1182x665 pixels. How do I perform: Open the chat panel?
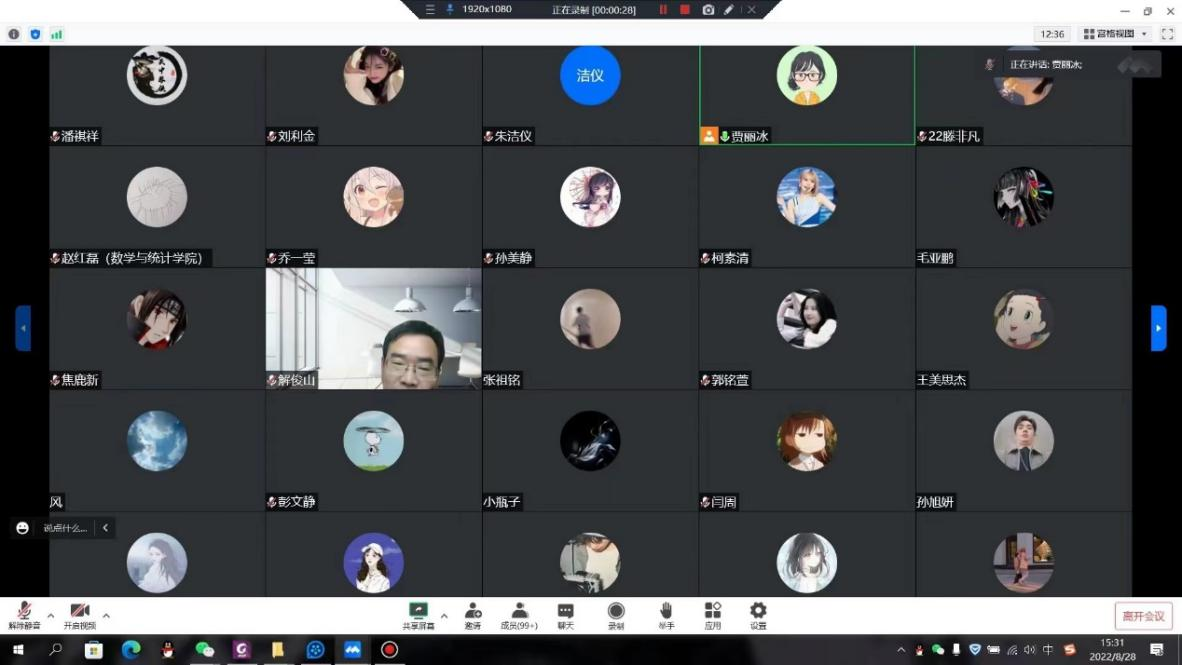[565, 615]
